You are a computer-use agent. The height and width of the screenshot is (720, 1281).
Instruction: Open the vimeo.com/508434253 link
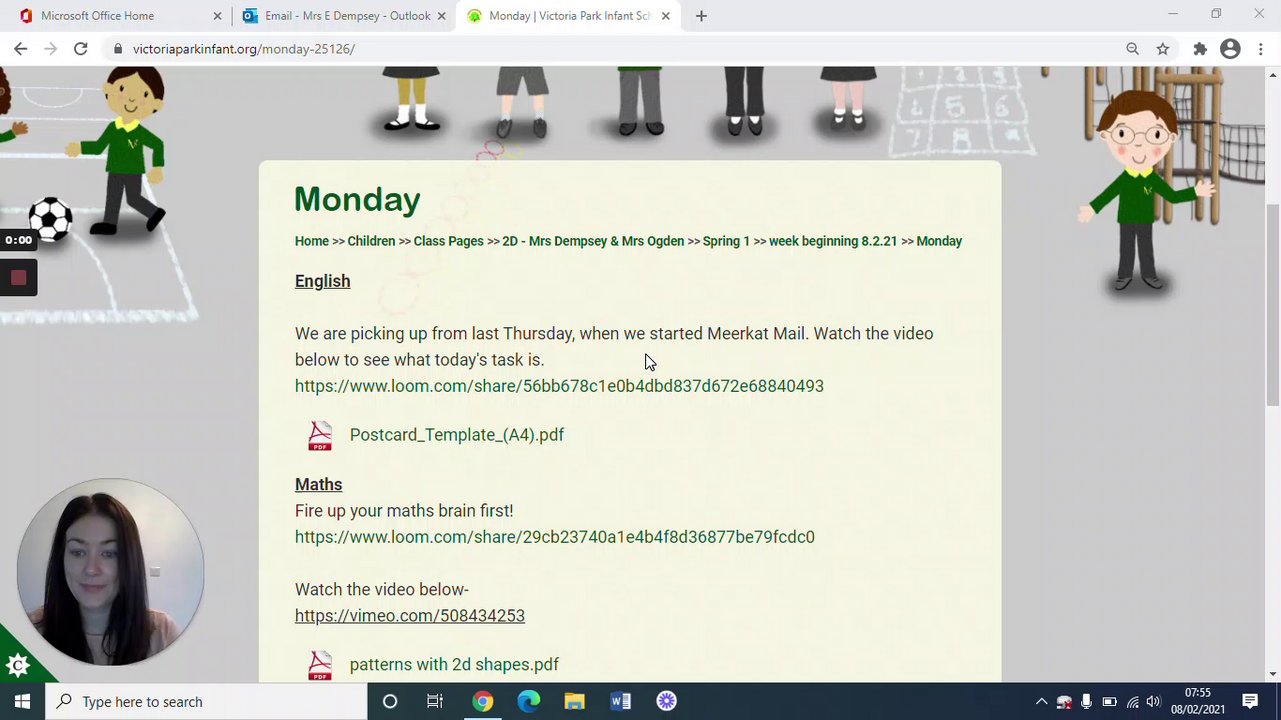coord(410,616)
